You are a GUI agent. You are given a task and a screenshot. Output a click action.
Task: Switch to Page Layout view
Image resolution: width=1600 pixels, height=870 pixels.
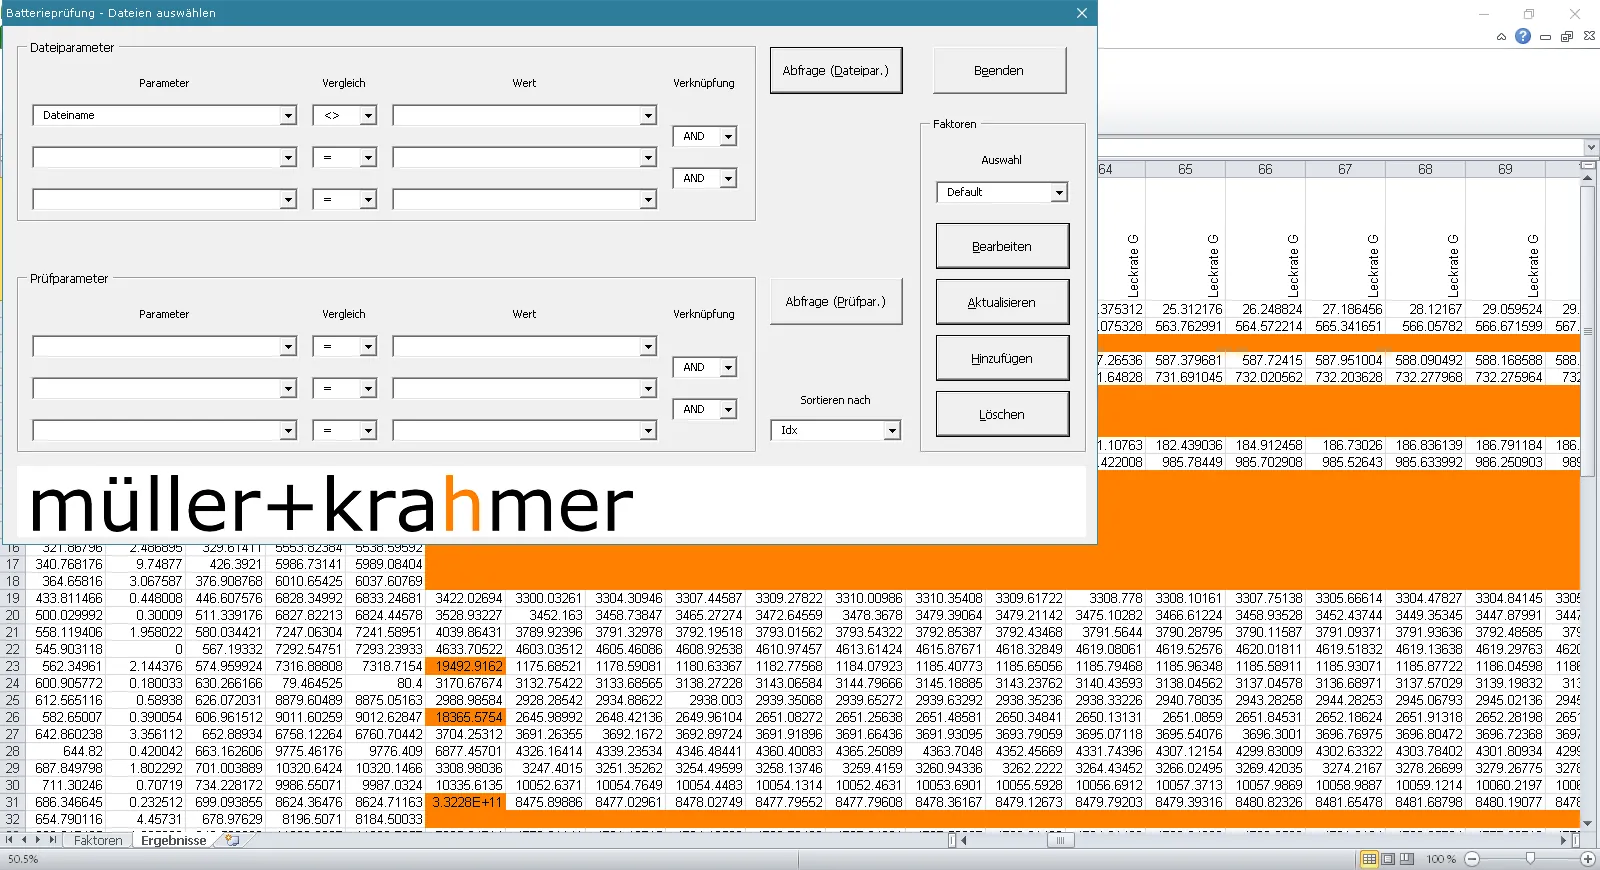point(1388,859)
